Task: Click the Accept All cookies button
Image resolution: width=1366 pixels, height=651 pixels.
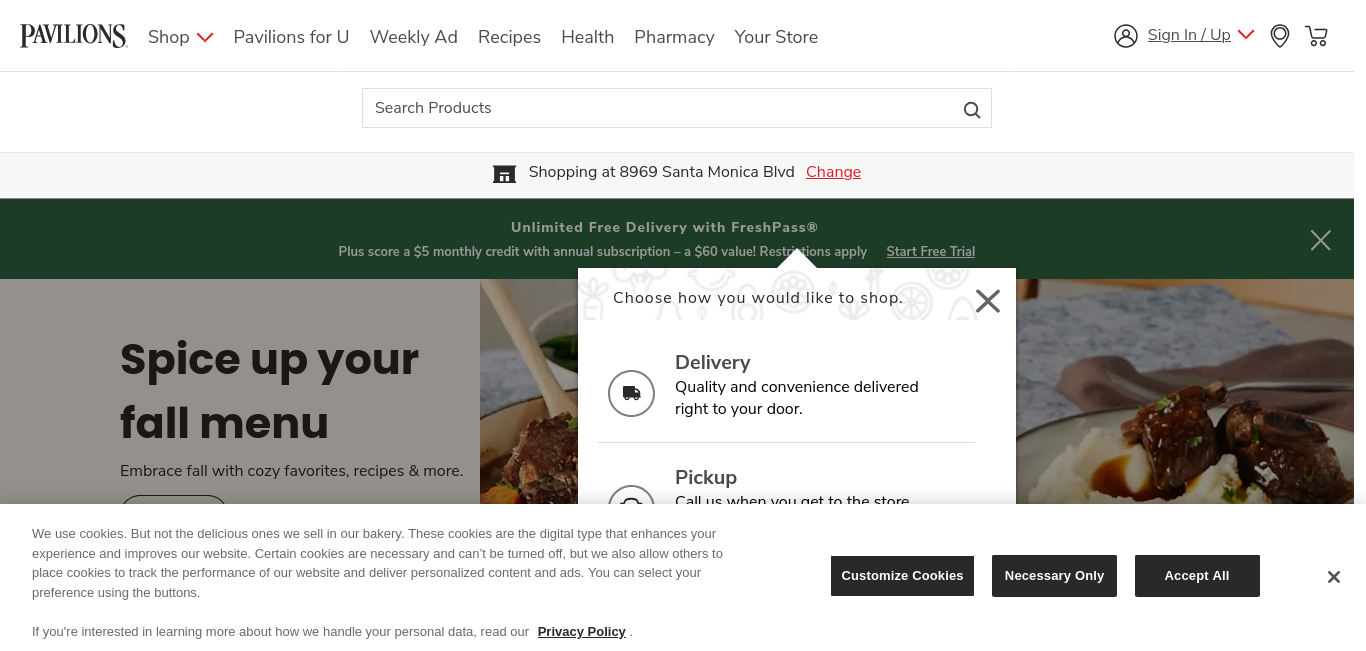Action: tap(1196, 576)
